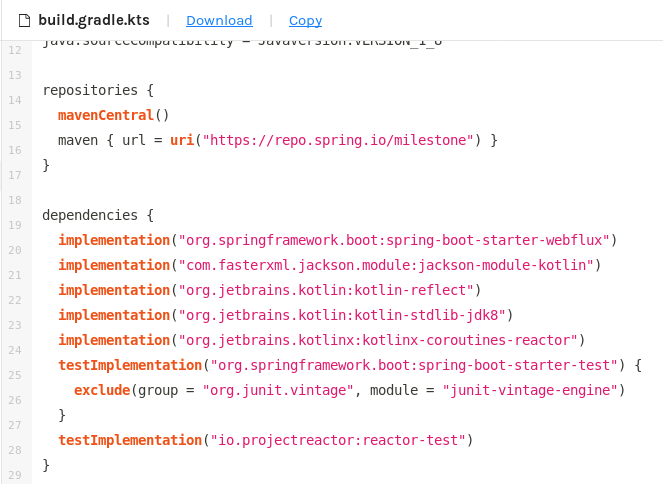Screen dimensions: 663x484
Task: Click line number 26 in gutter
Action: coord(15,400)
